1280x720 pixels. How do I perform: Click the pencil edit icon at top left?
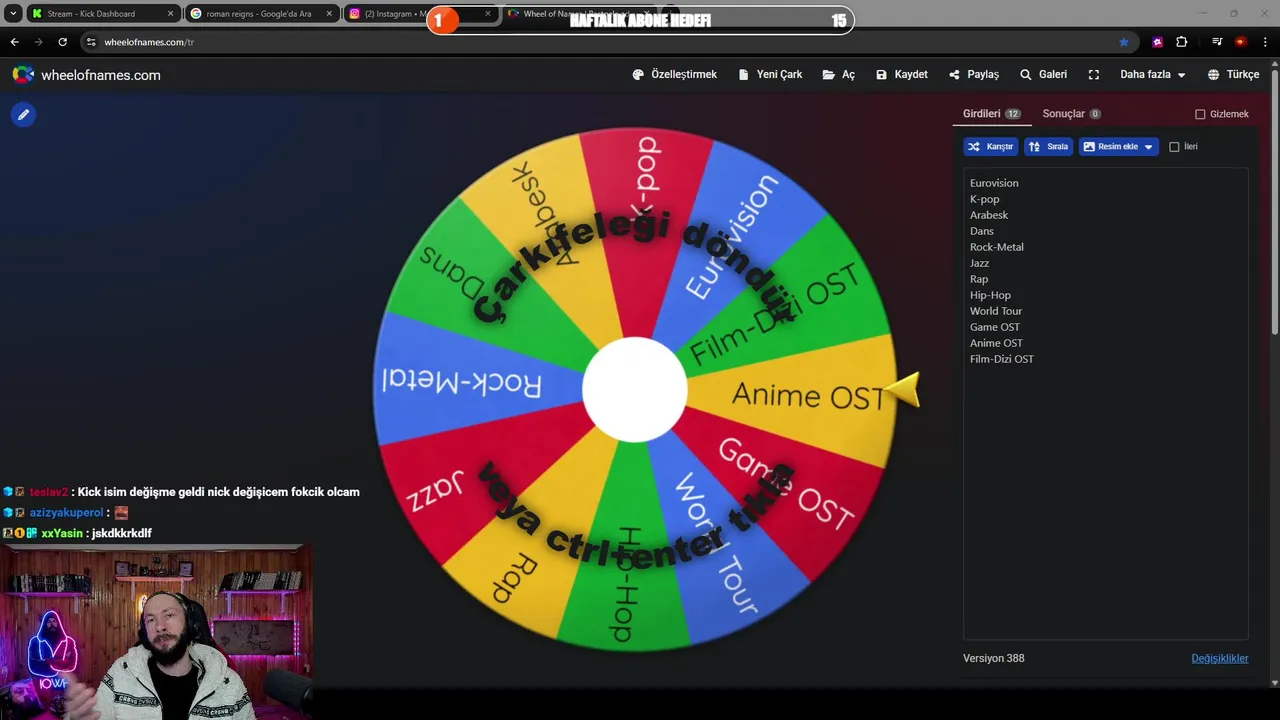(23, 114)
